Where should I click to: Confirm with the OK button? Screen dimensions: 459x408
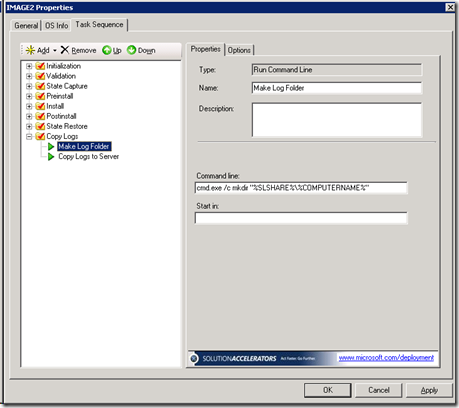[328, 390]
